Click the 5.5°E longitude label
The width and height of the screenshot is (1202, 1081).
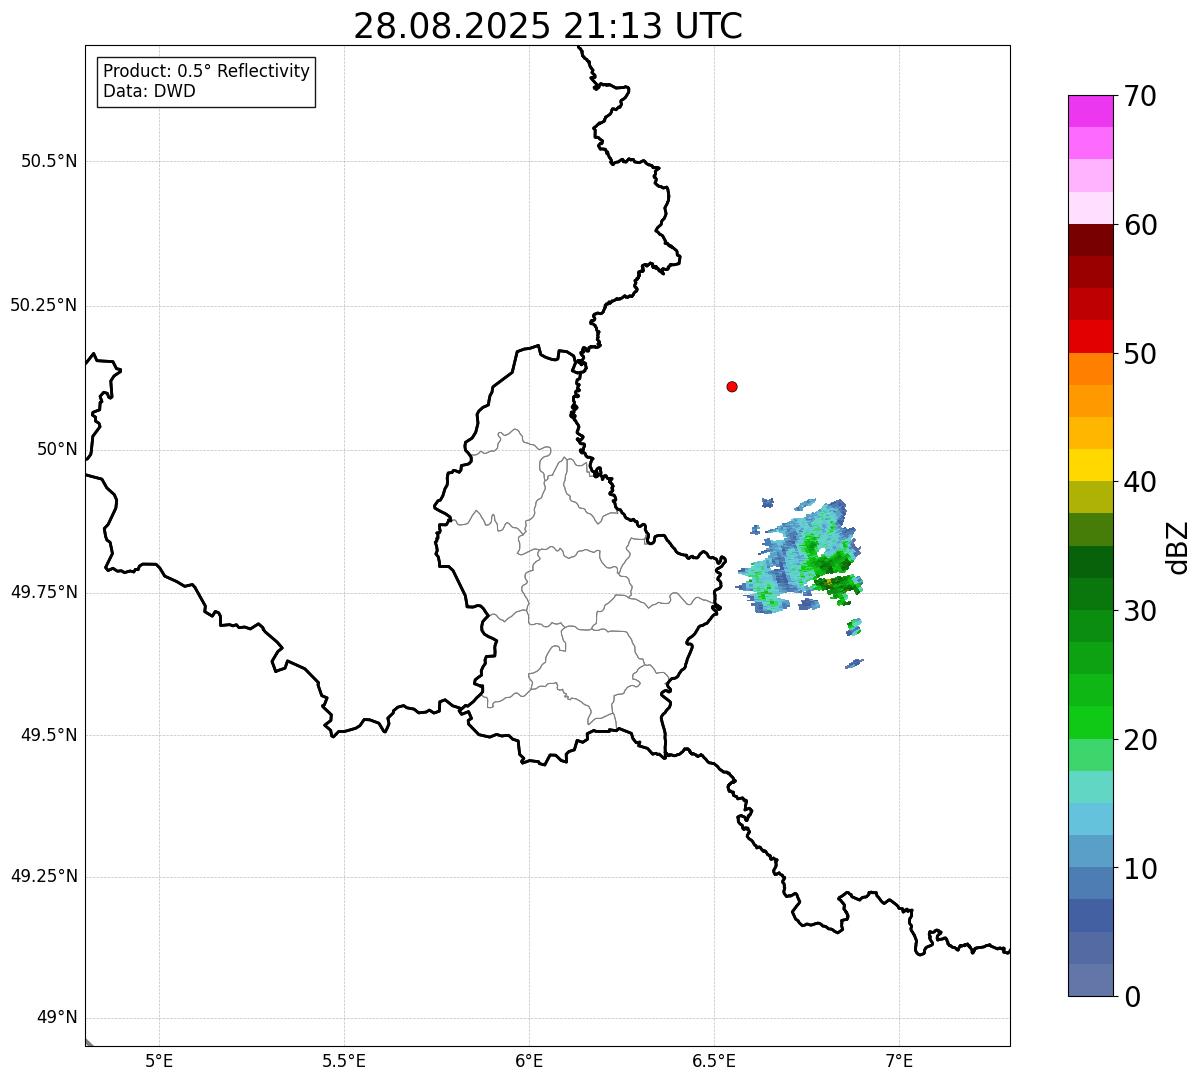click(x=344, y=1060)
